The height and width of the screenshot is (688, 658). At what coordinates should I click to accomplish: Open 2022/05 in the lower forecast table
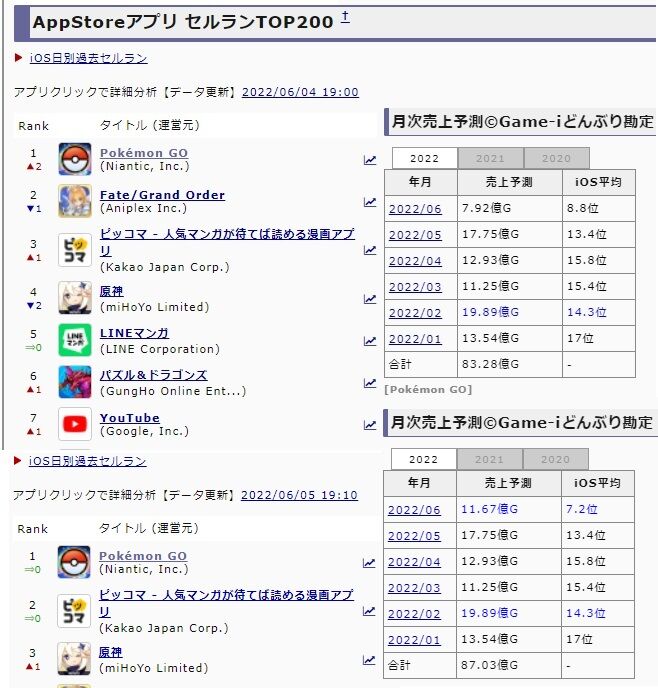click(414, 536)
